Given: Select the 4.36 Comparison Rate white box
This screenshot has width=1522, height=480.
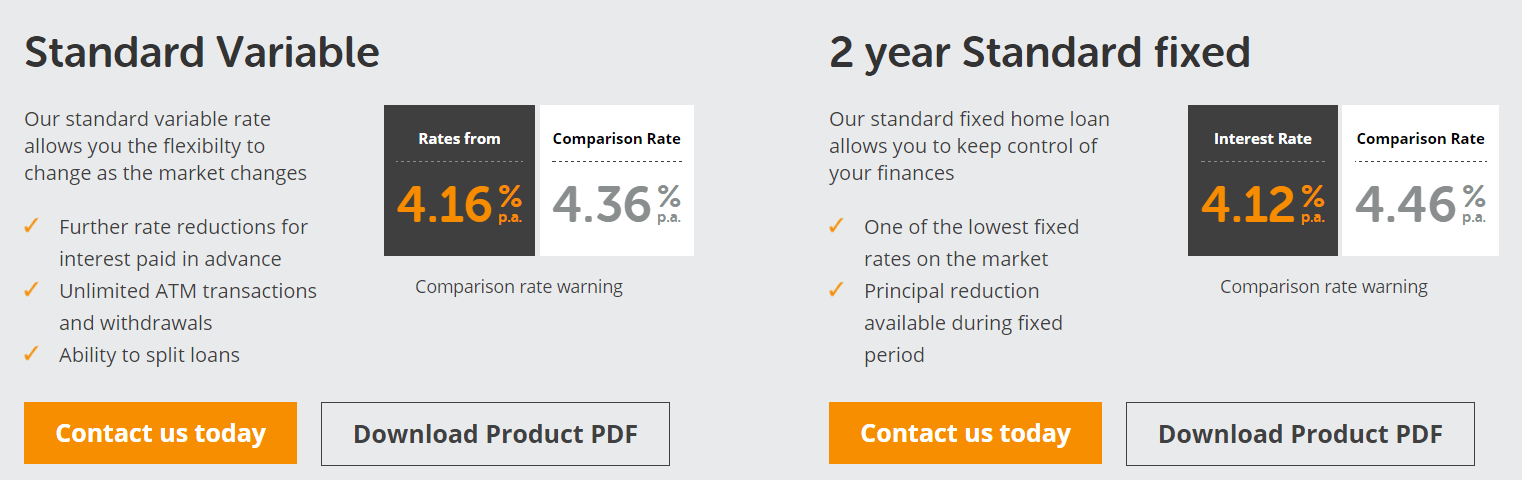Looking at the screenshot, I should pyautogui.click(x=617, y=180).
